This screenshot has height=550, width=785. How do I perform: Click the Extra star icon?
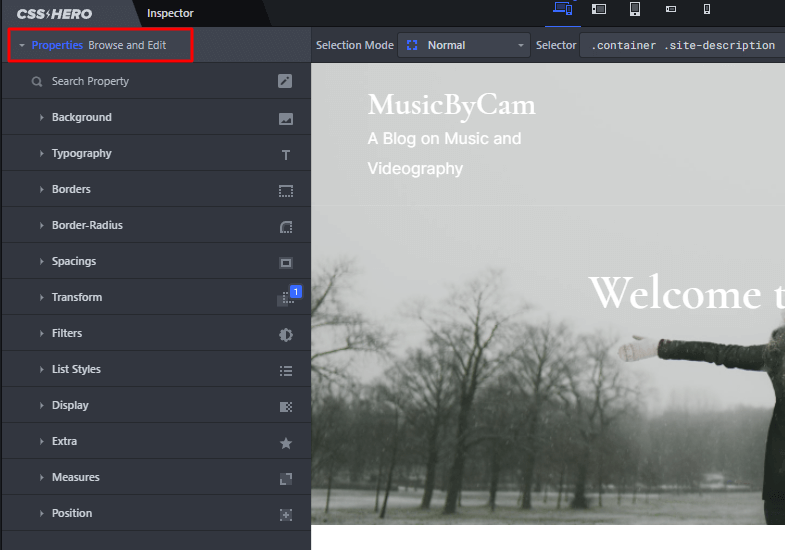point(286,443)
